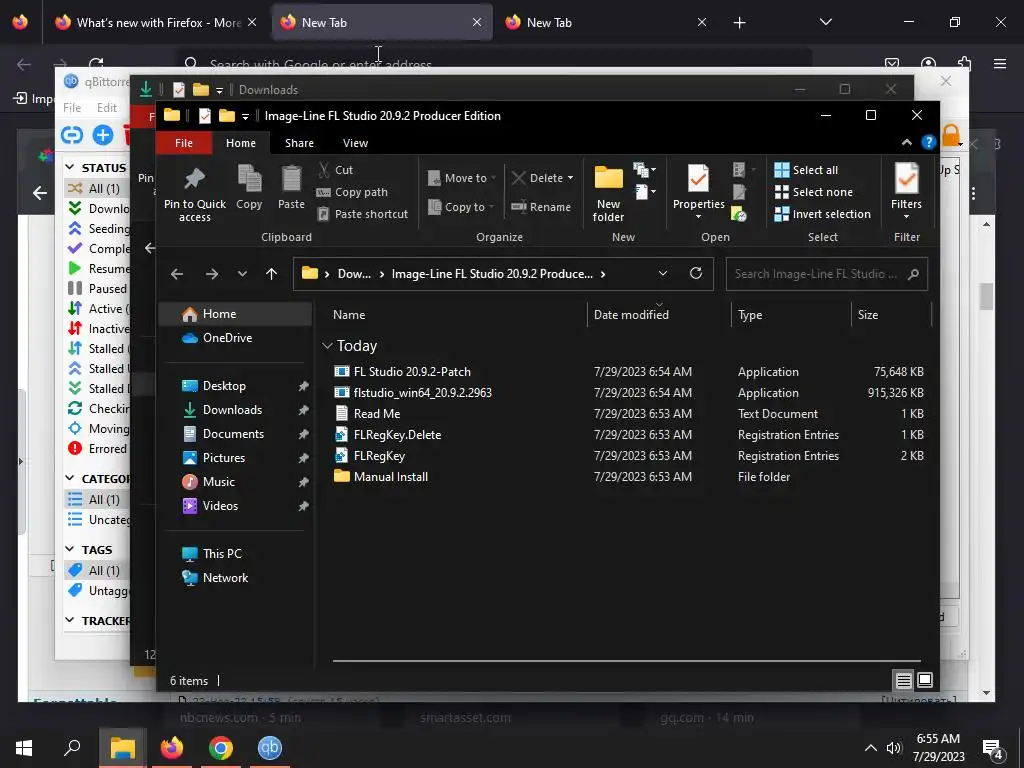The image size is (1024, 768).
Task: Open Explorer help question mark
Action: (929, 142)
